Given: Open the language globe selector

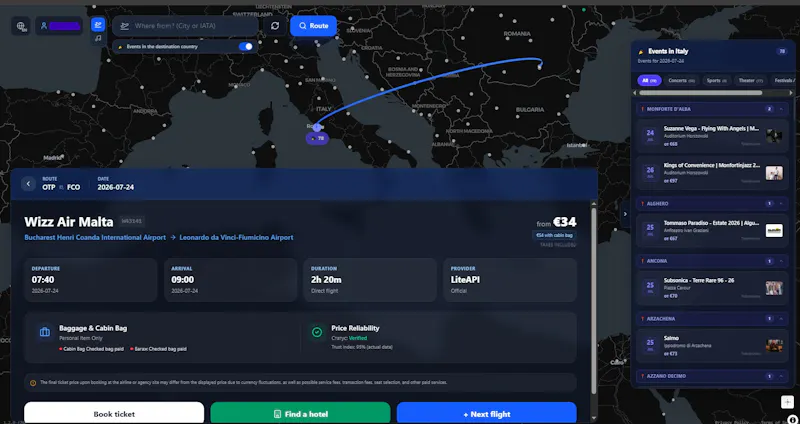Looking at the screenshot, I should [x=21, y=26].
